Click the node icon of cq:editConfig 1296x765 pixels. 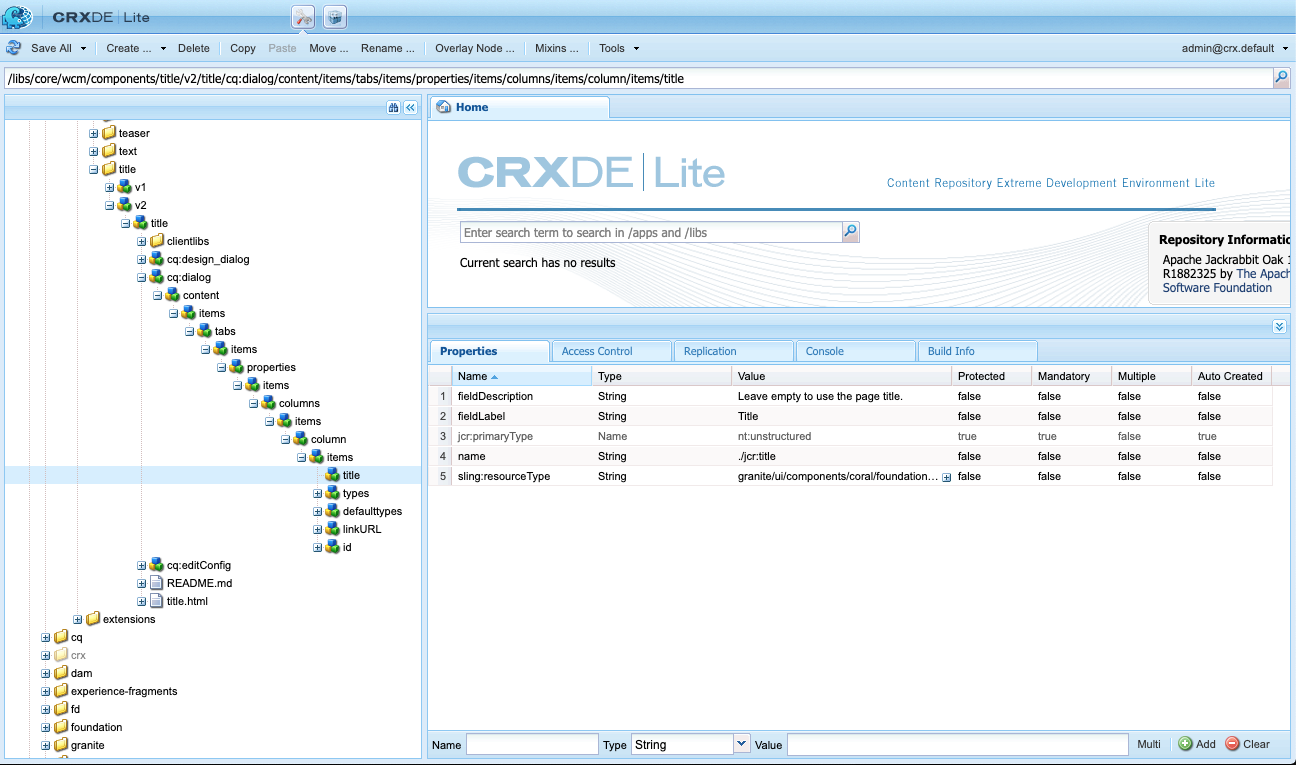[x=157, y=565]
